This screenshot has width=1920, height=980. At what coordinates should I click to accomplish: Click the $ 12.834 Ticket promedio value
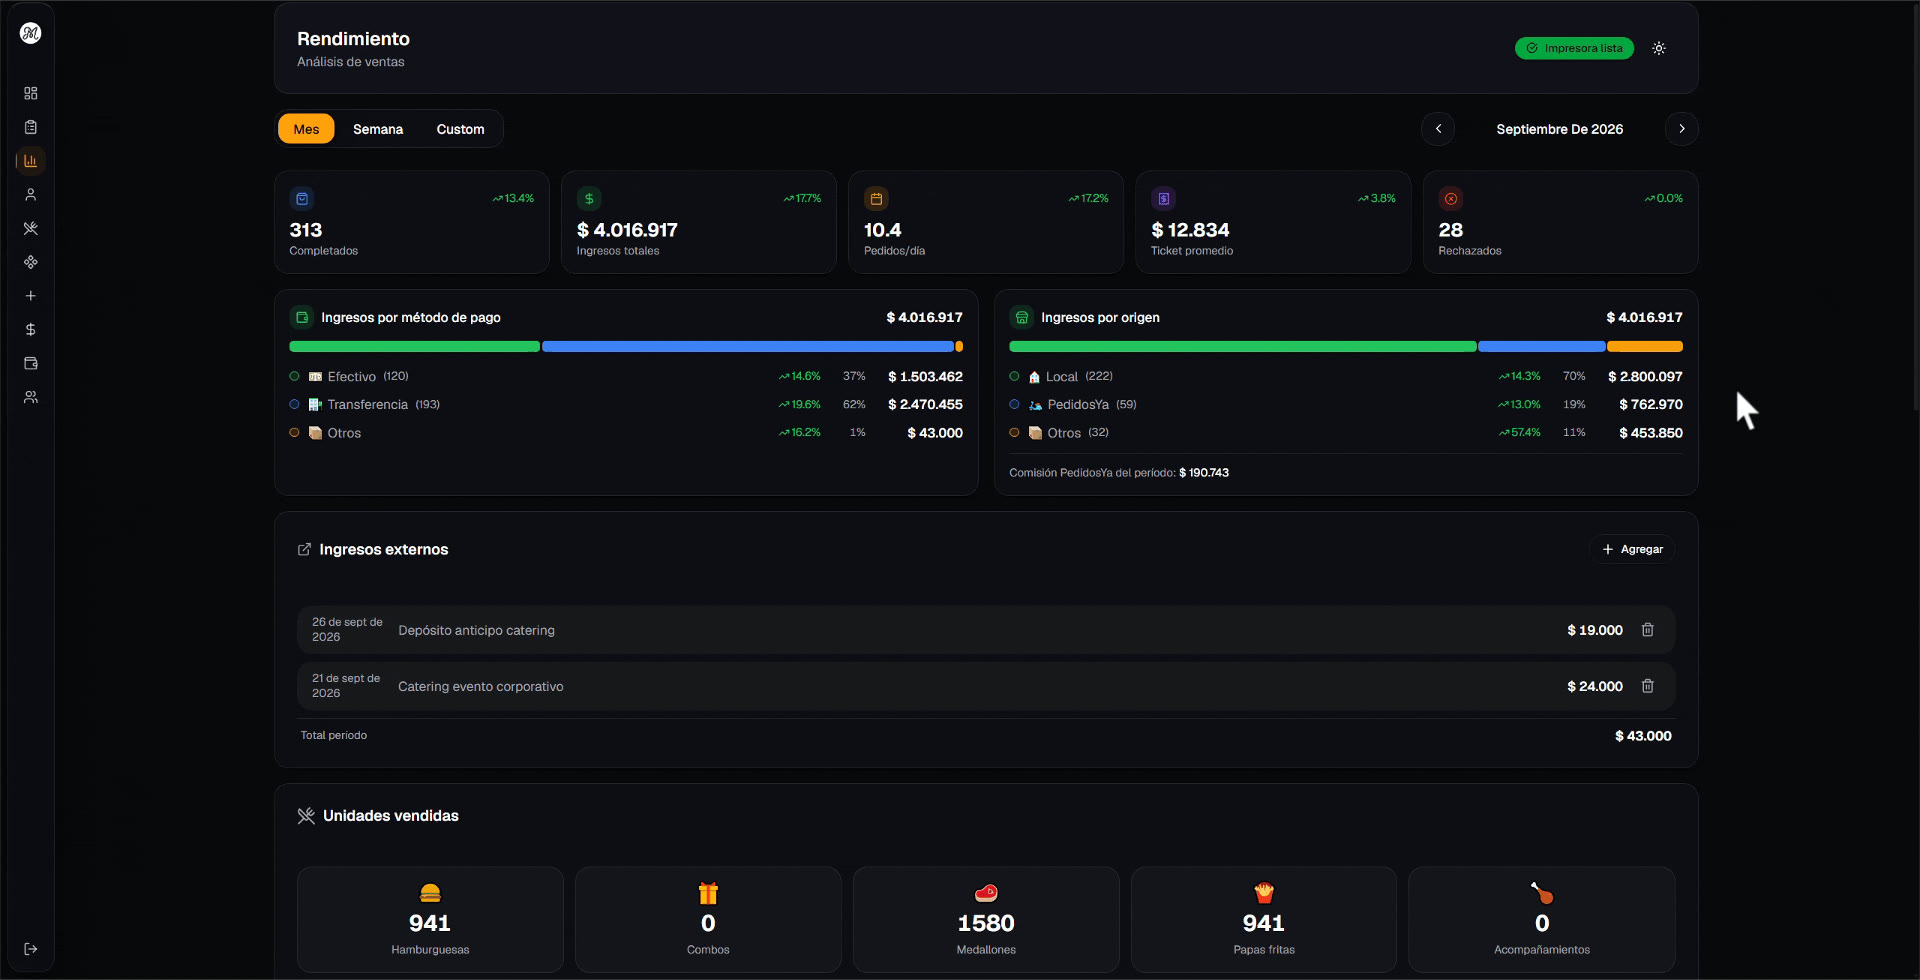point(1190,230)
